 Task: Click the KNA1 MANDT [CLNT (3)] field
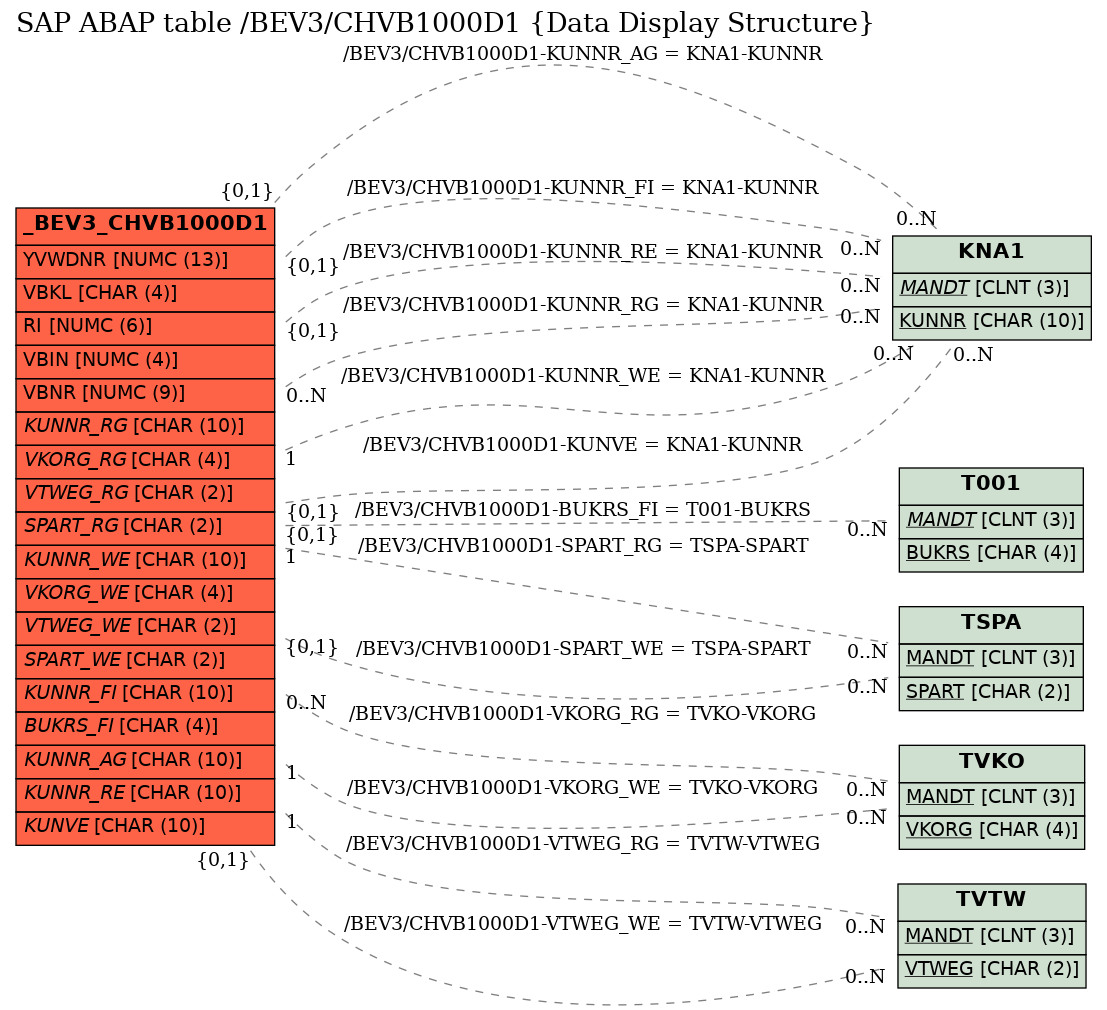pyautogui.click(x=991, y=289)
